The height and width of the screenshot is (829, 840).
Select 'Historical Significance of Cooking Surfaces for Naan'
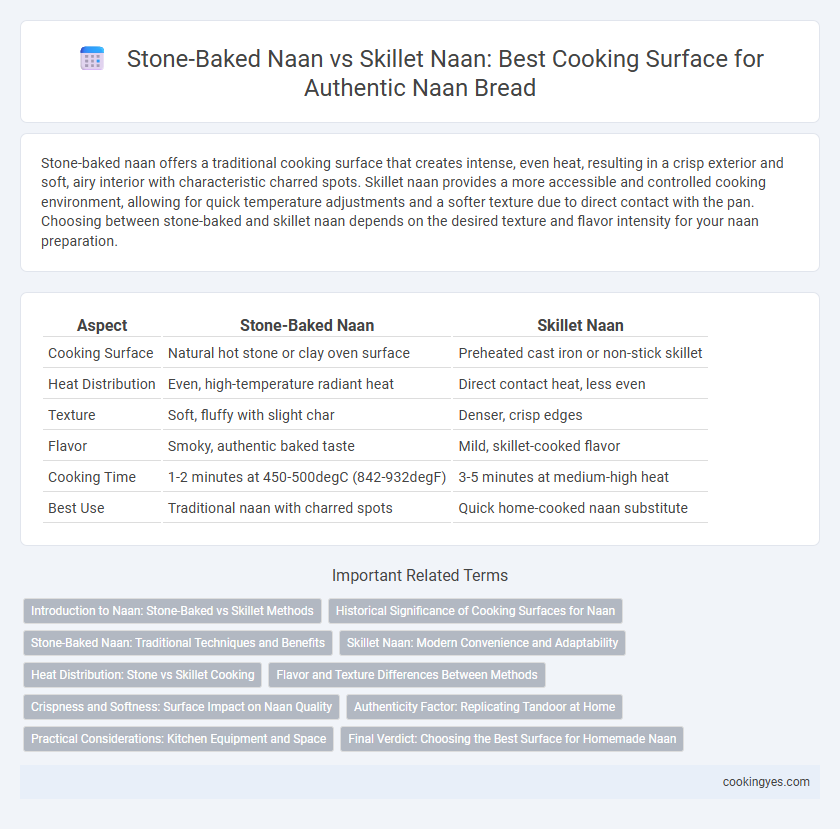(x=475, y=611)
